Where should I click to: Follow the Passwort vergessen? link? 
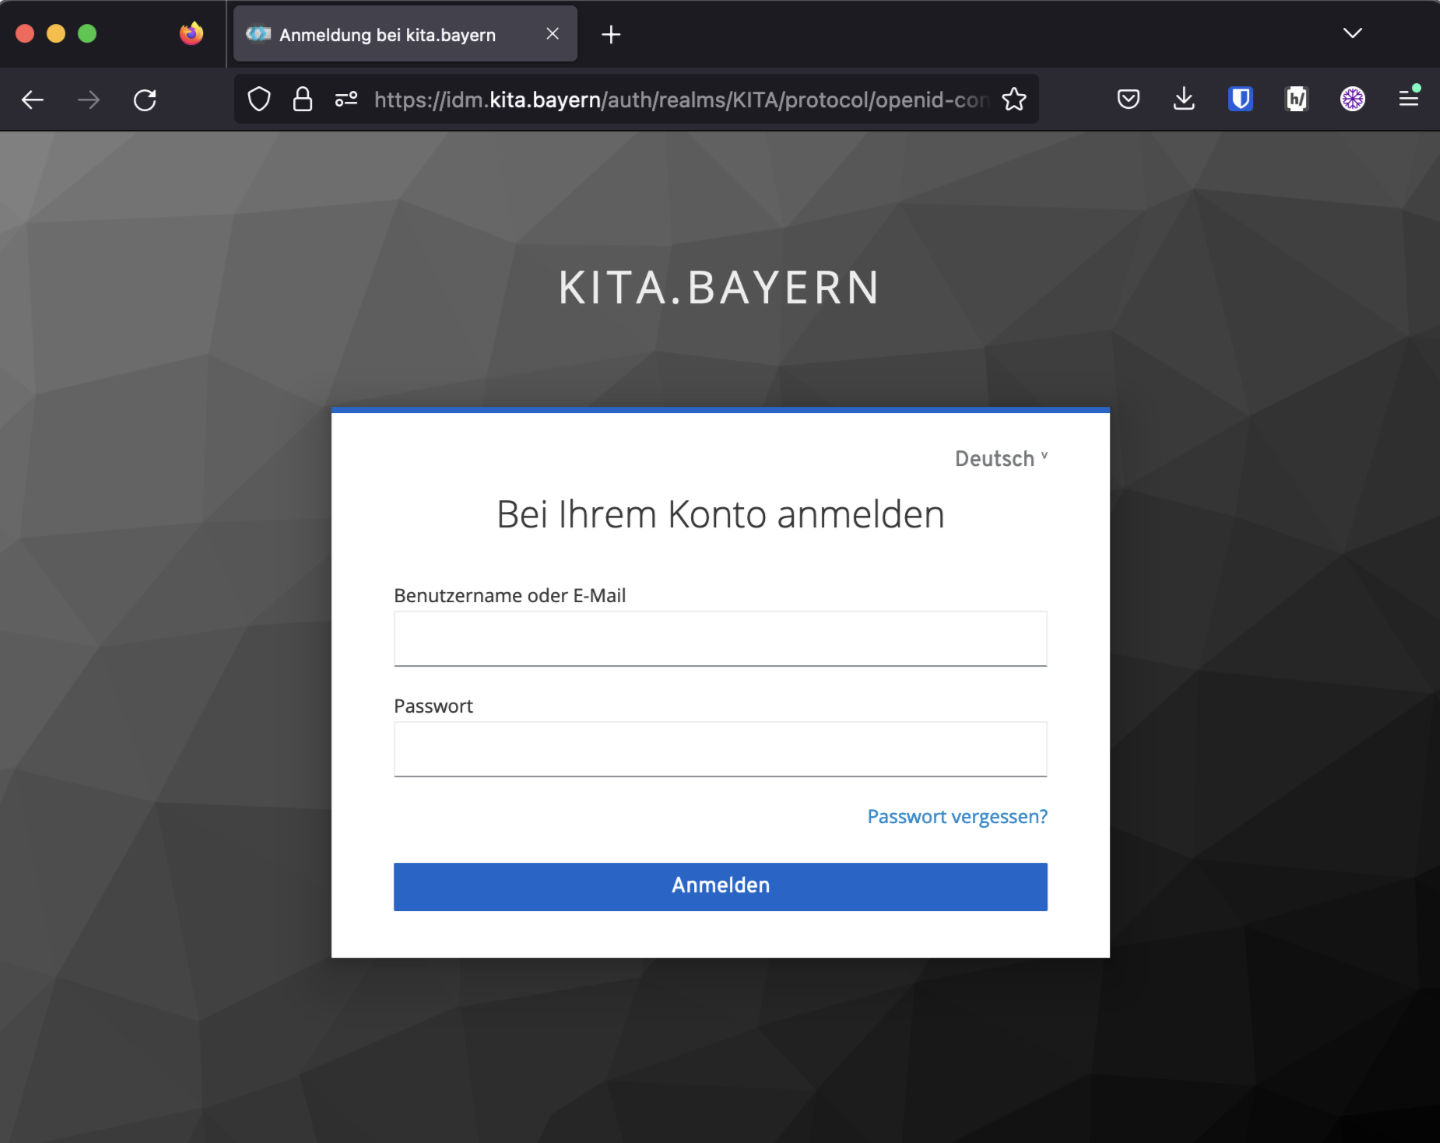[957, 817]
